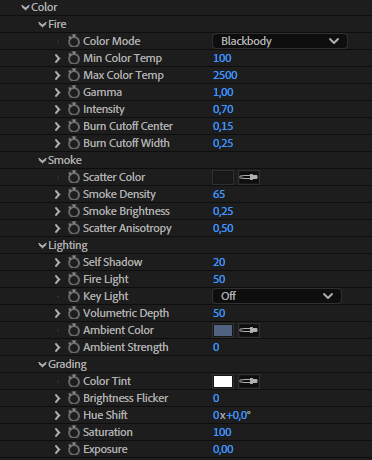The width and height of the screenshot is (372, 460).
Task: Toggle stopwatch for Key Light
Action: point(74,296)
